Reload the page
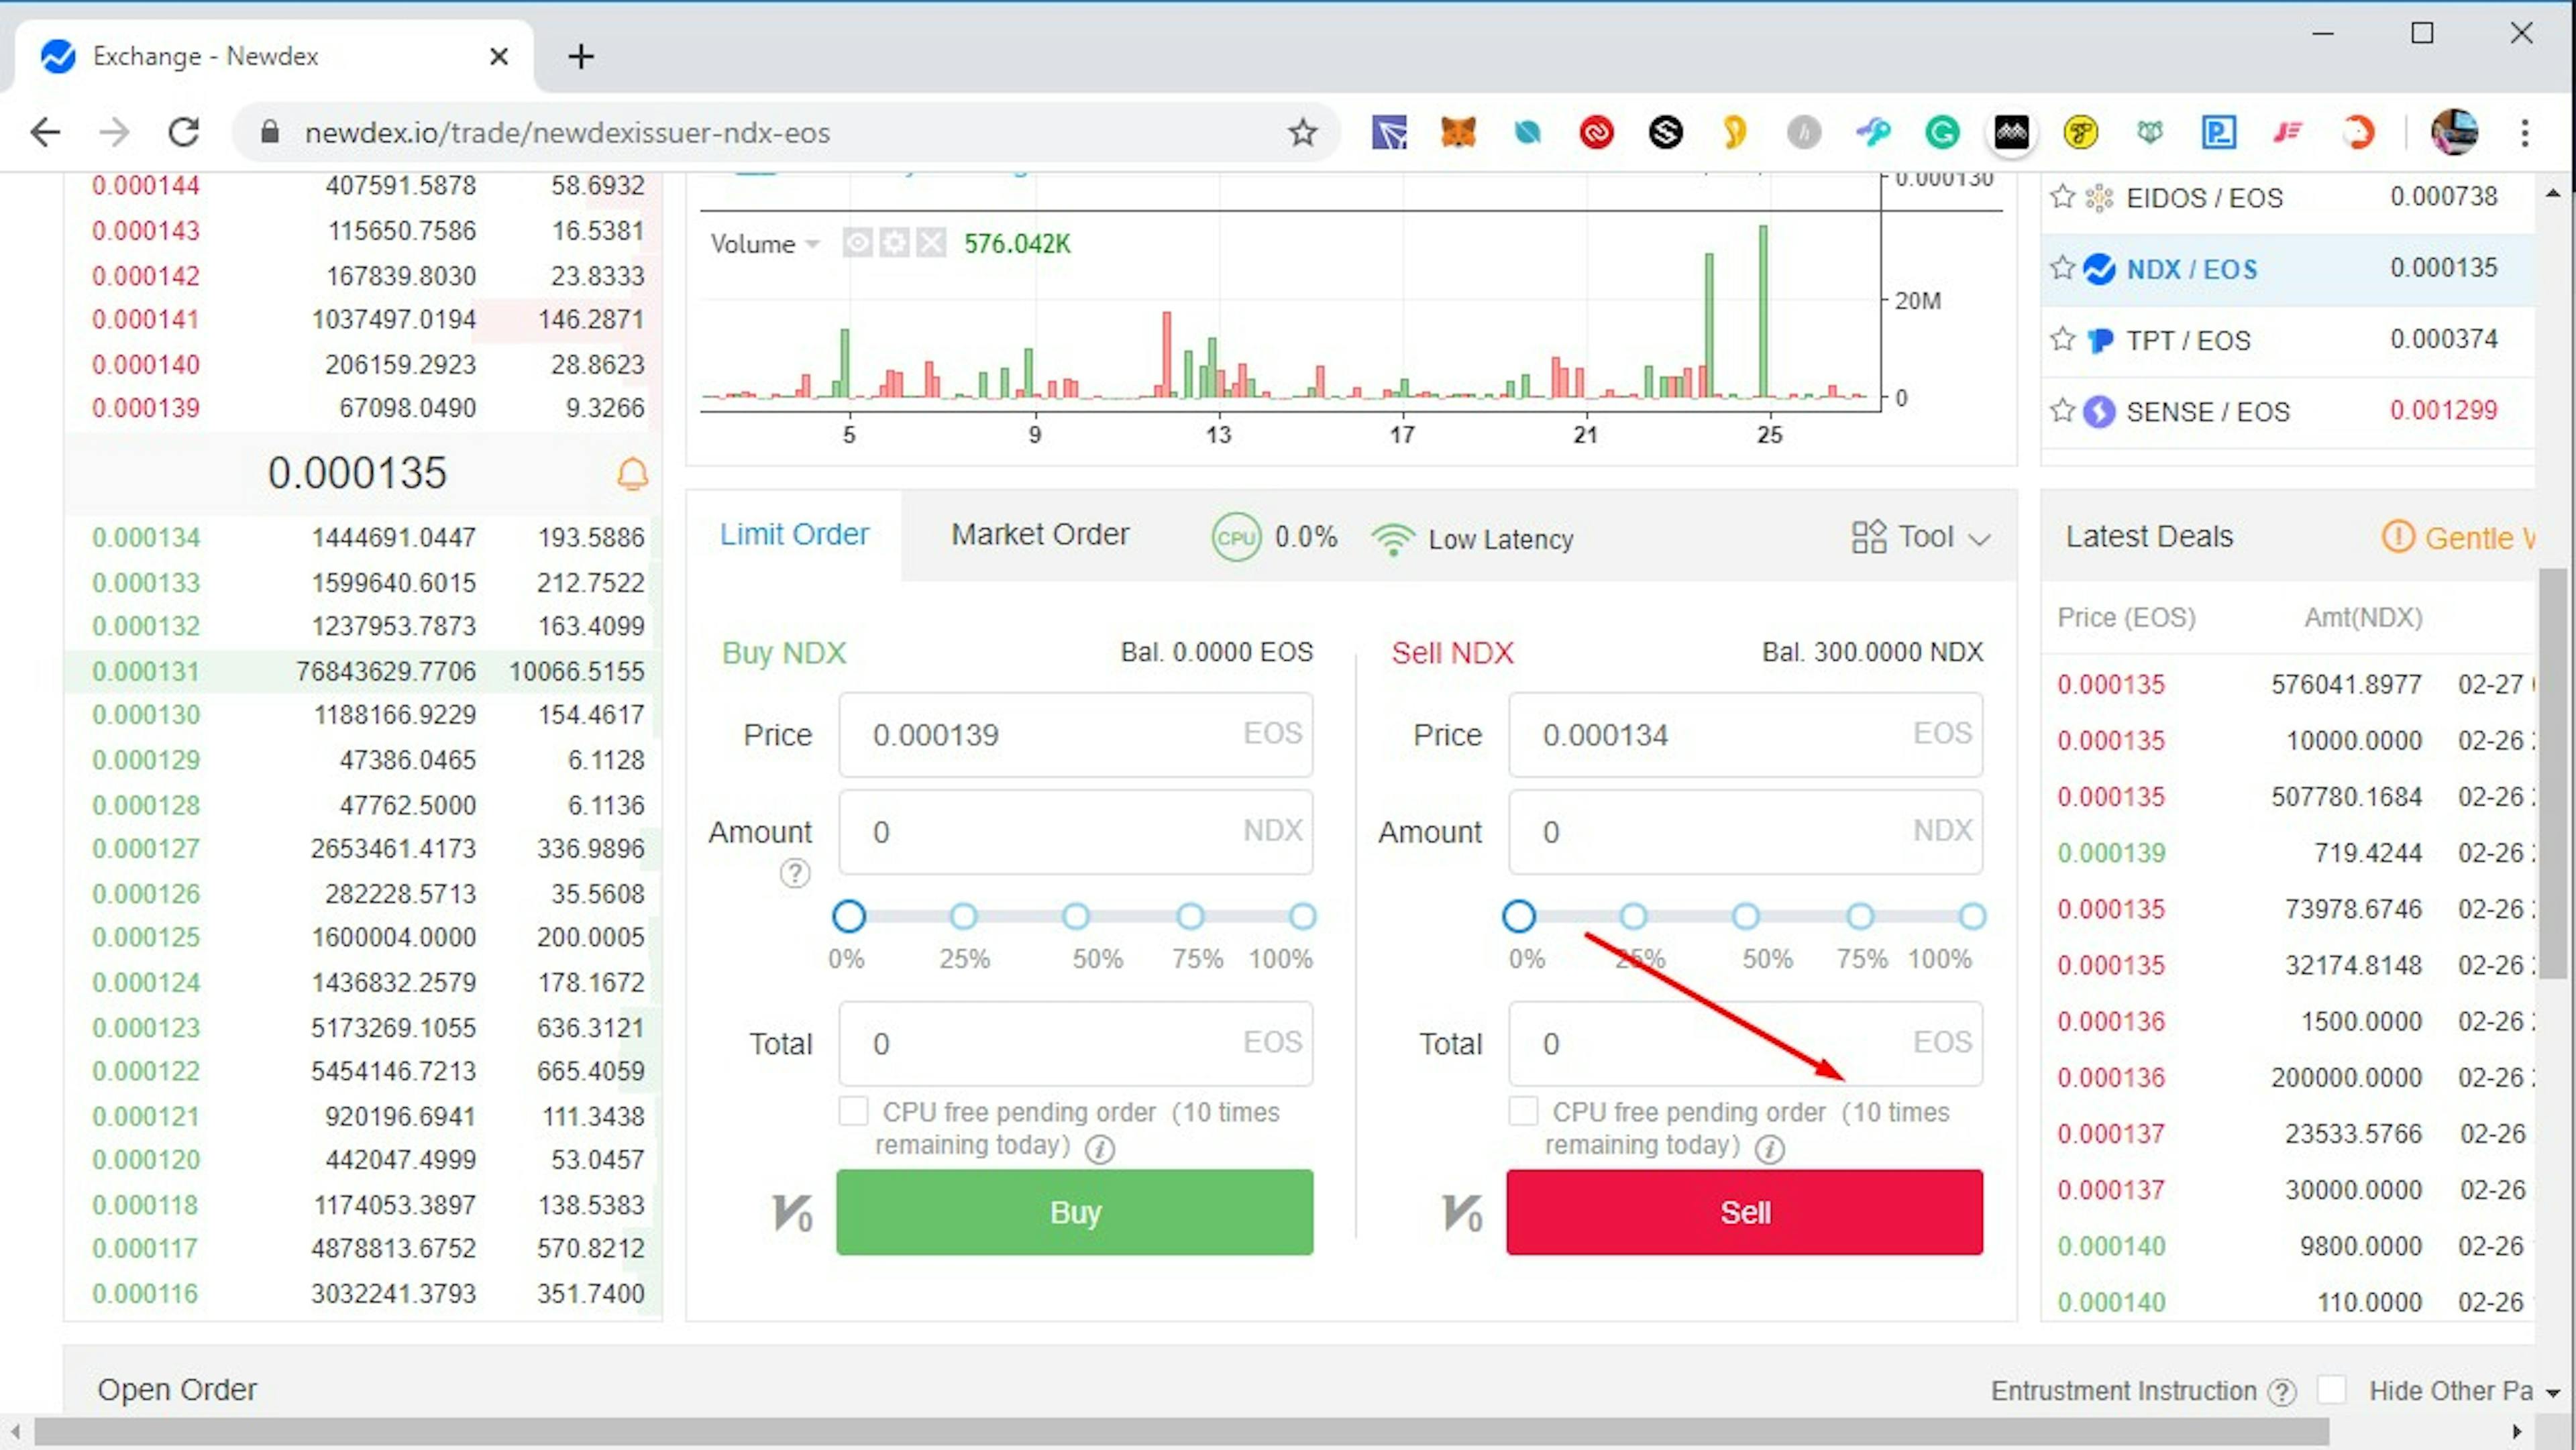 (x=183, y=132)
